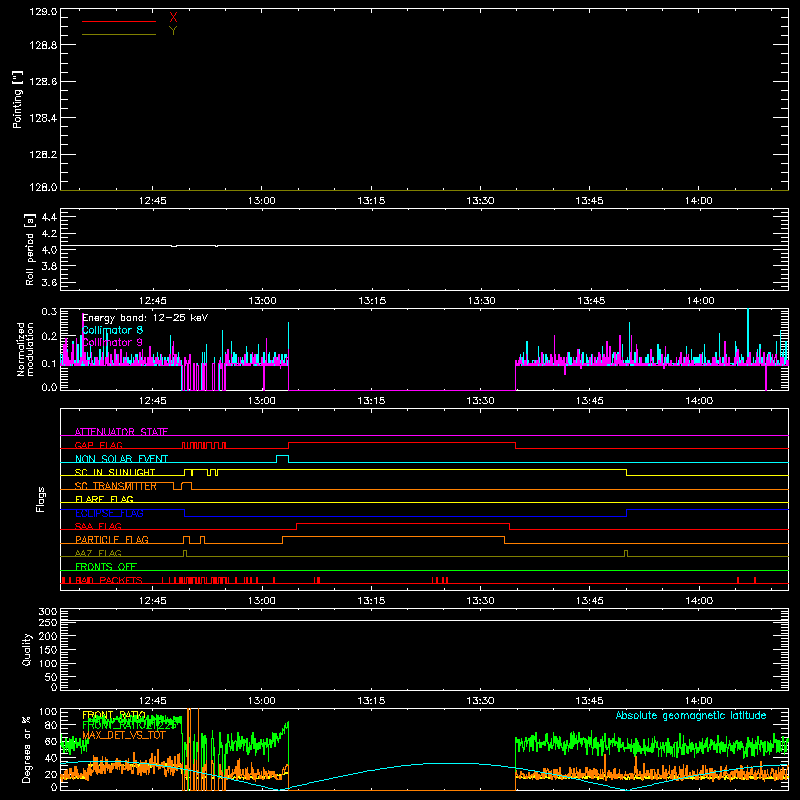Select the Degrees or % axis title

[27, 749]
